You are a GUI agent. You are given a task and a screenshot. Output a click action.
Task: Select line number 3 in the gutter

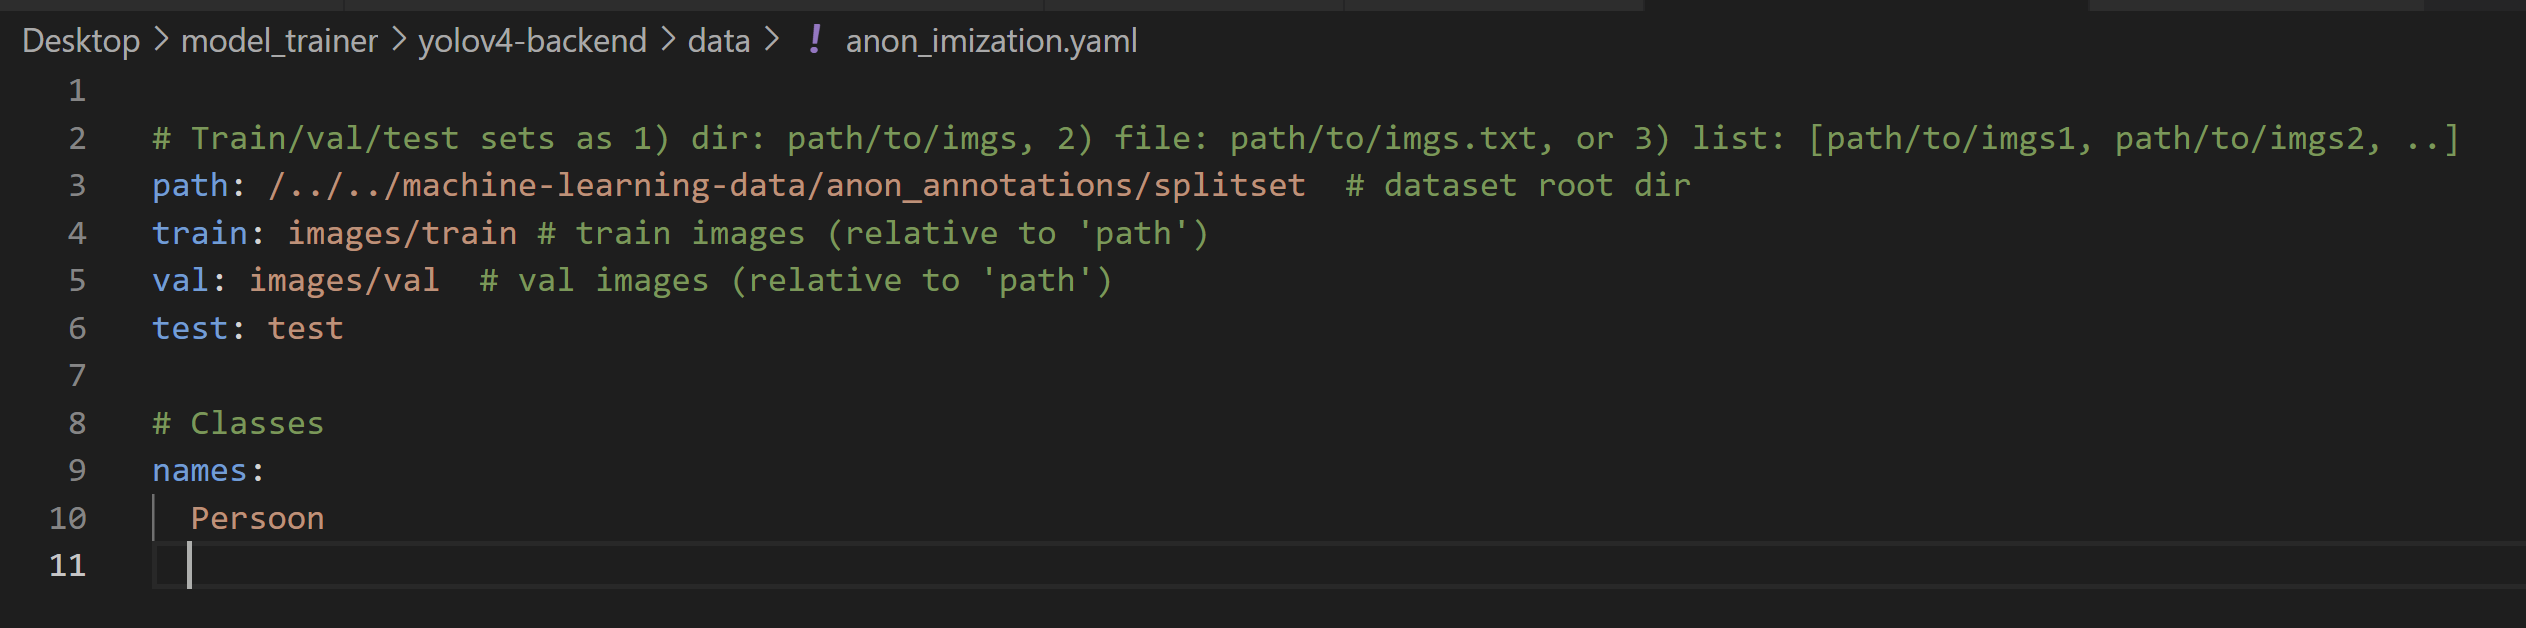tap(78, 184)
